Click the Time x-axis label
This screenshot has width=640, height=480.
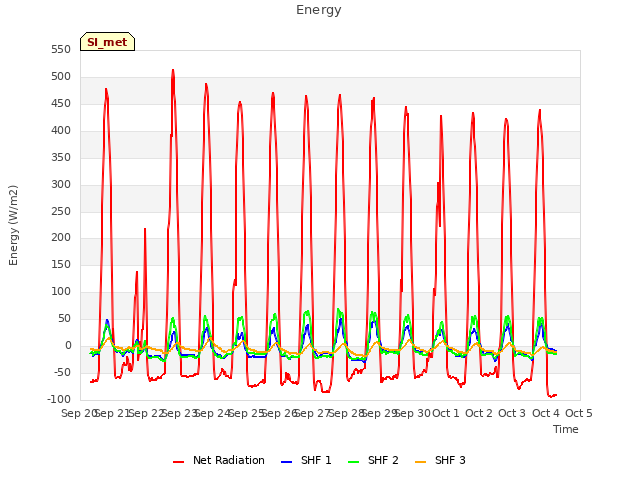(566, 429)
